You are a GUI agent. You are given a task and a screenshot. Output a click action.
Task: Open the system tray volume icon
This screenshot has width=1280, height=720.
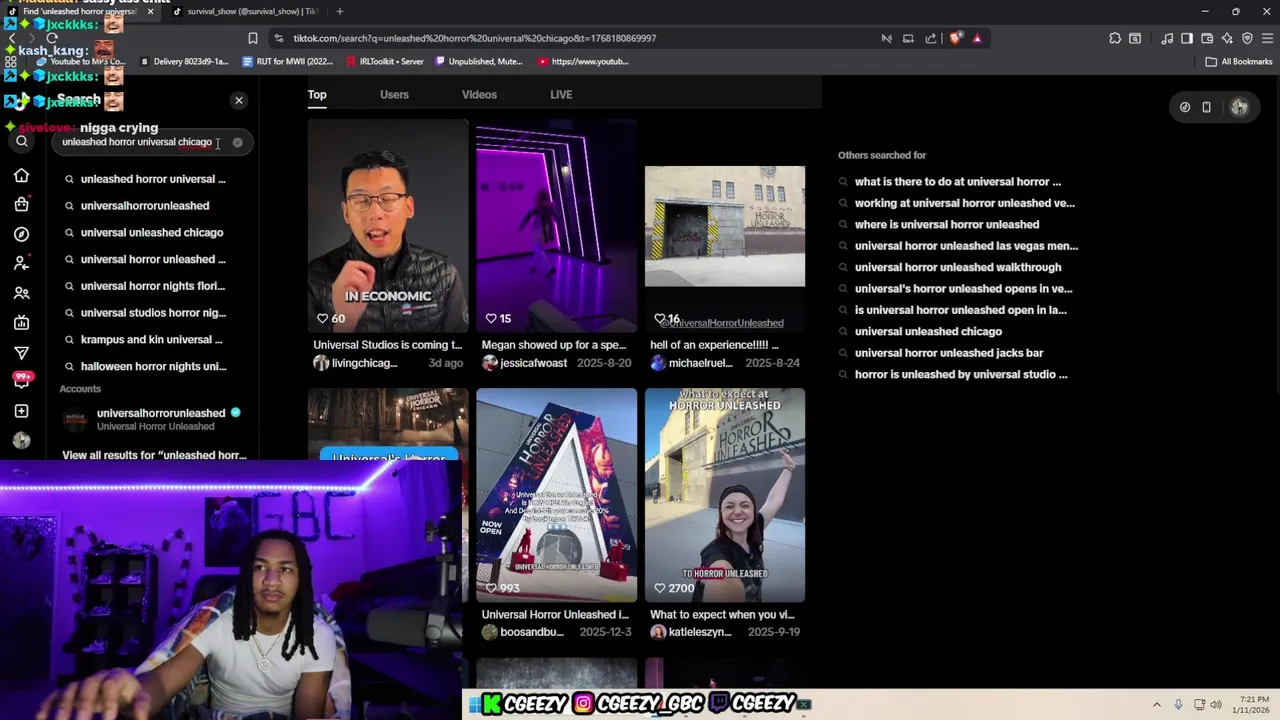(1216, 705)
